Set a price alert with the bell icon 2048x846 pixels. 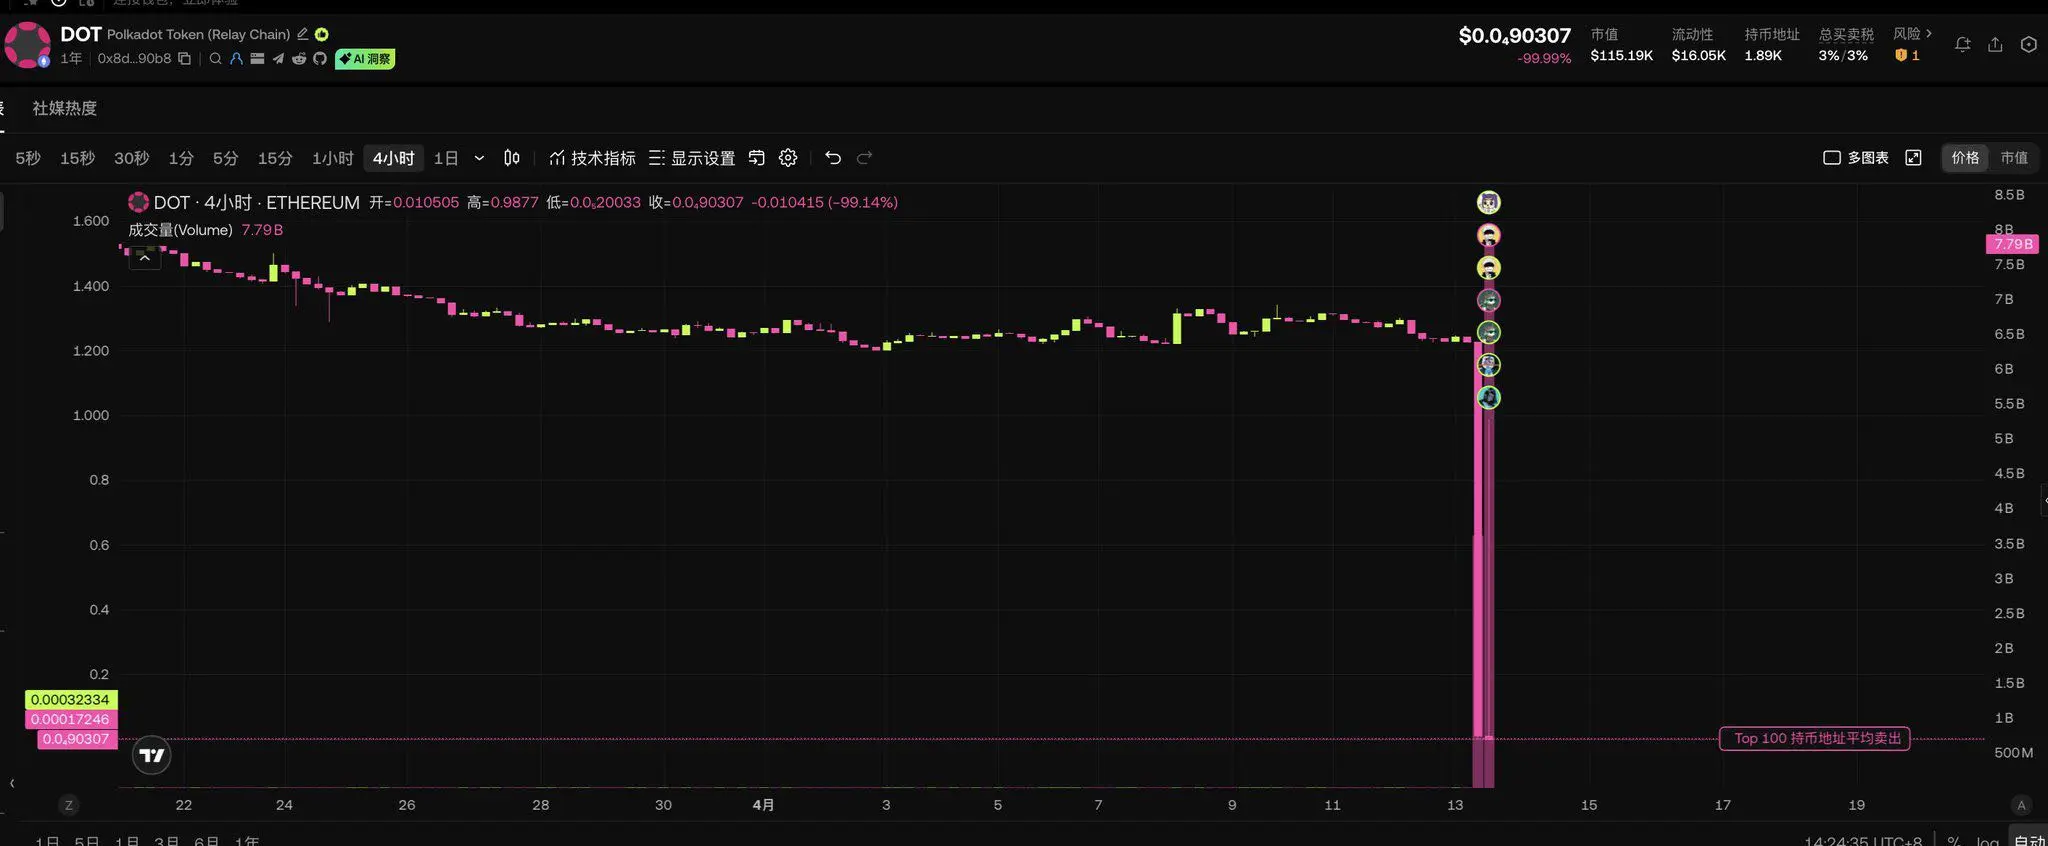click(x=1963, y=45)
